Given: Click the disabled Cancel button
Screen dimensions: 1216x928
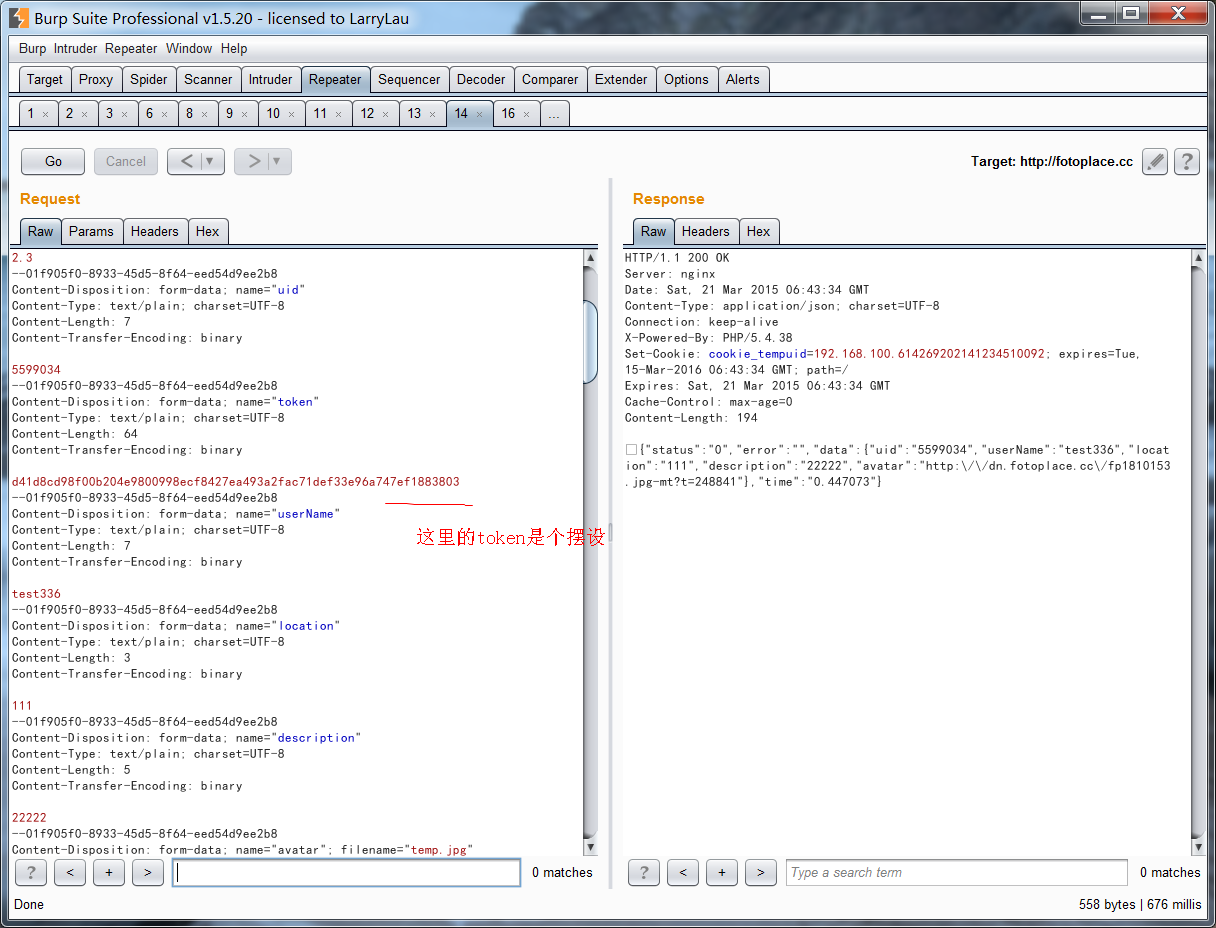Looking at the screenshot, I should click(126, 161).
